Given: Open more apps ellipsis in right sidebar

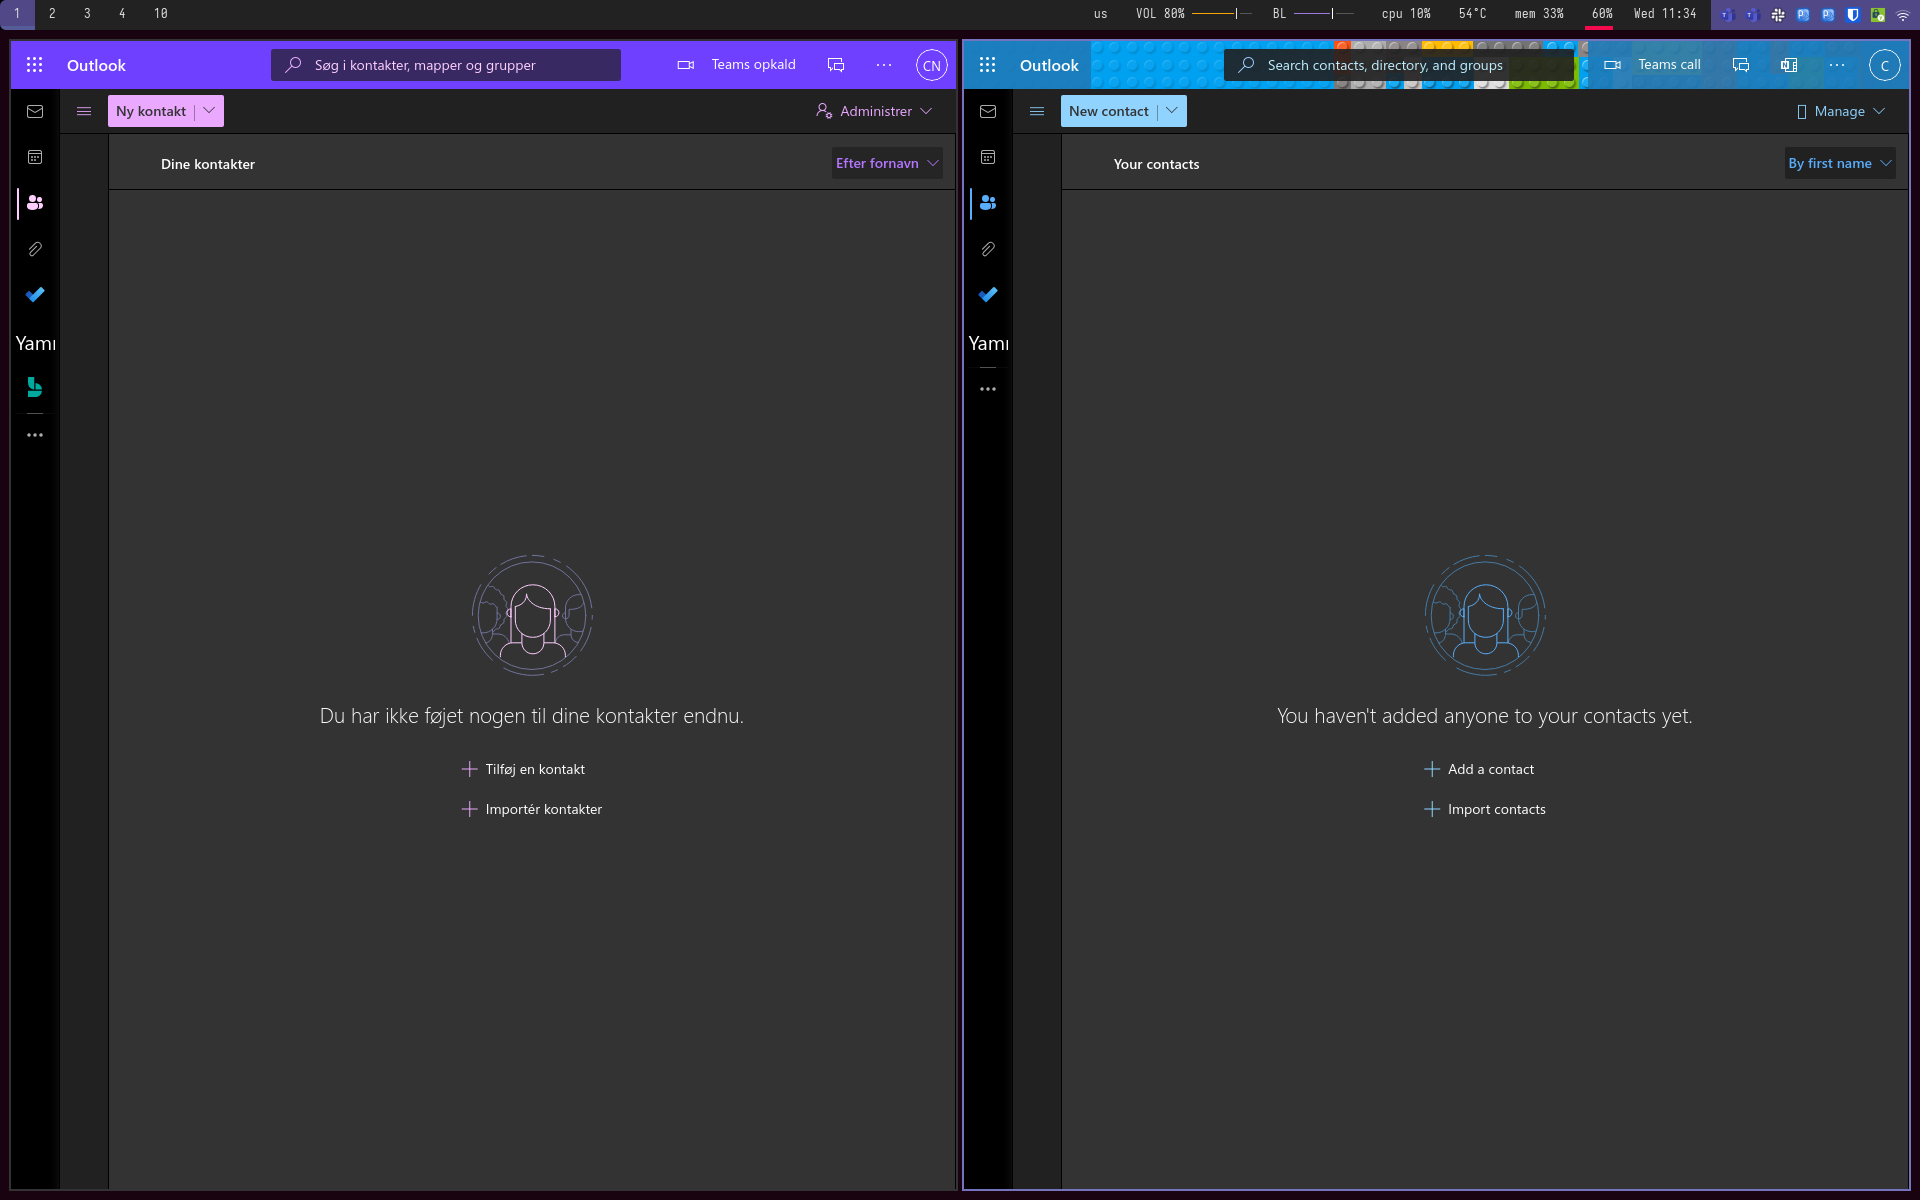Looking at the screenshot, I should pos(988,389).
